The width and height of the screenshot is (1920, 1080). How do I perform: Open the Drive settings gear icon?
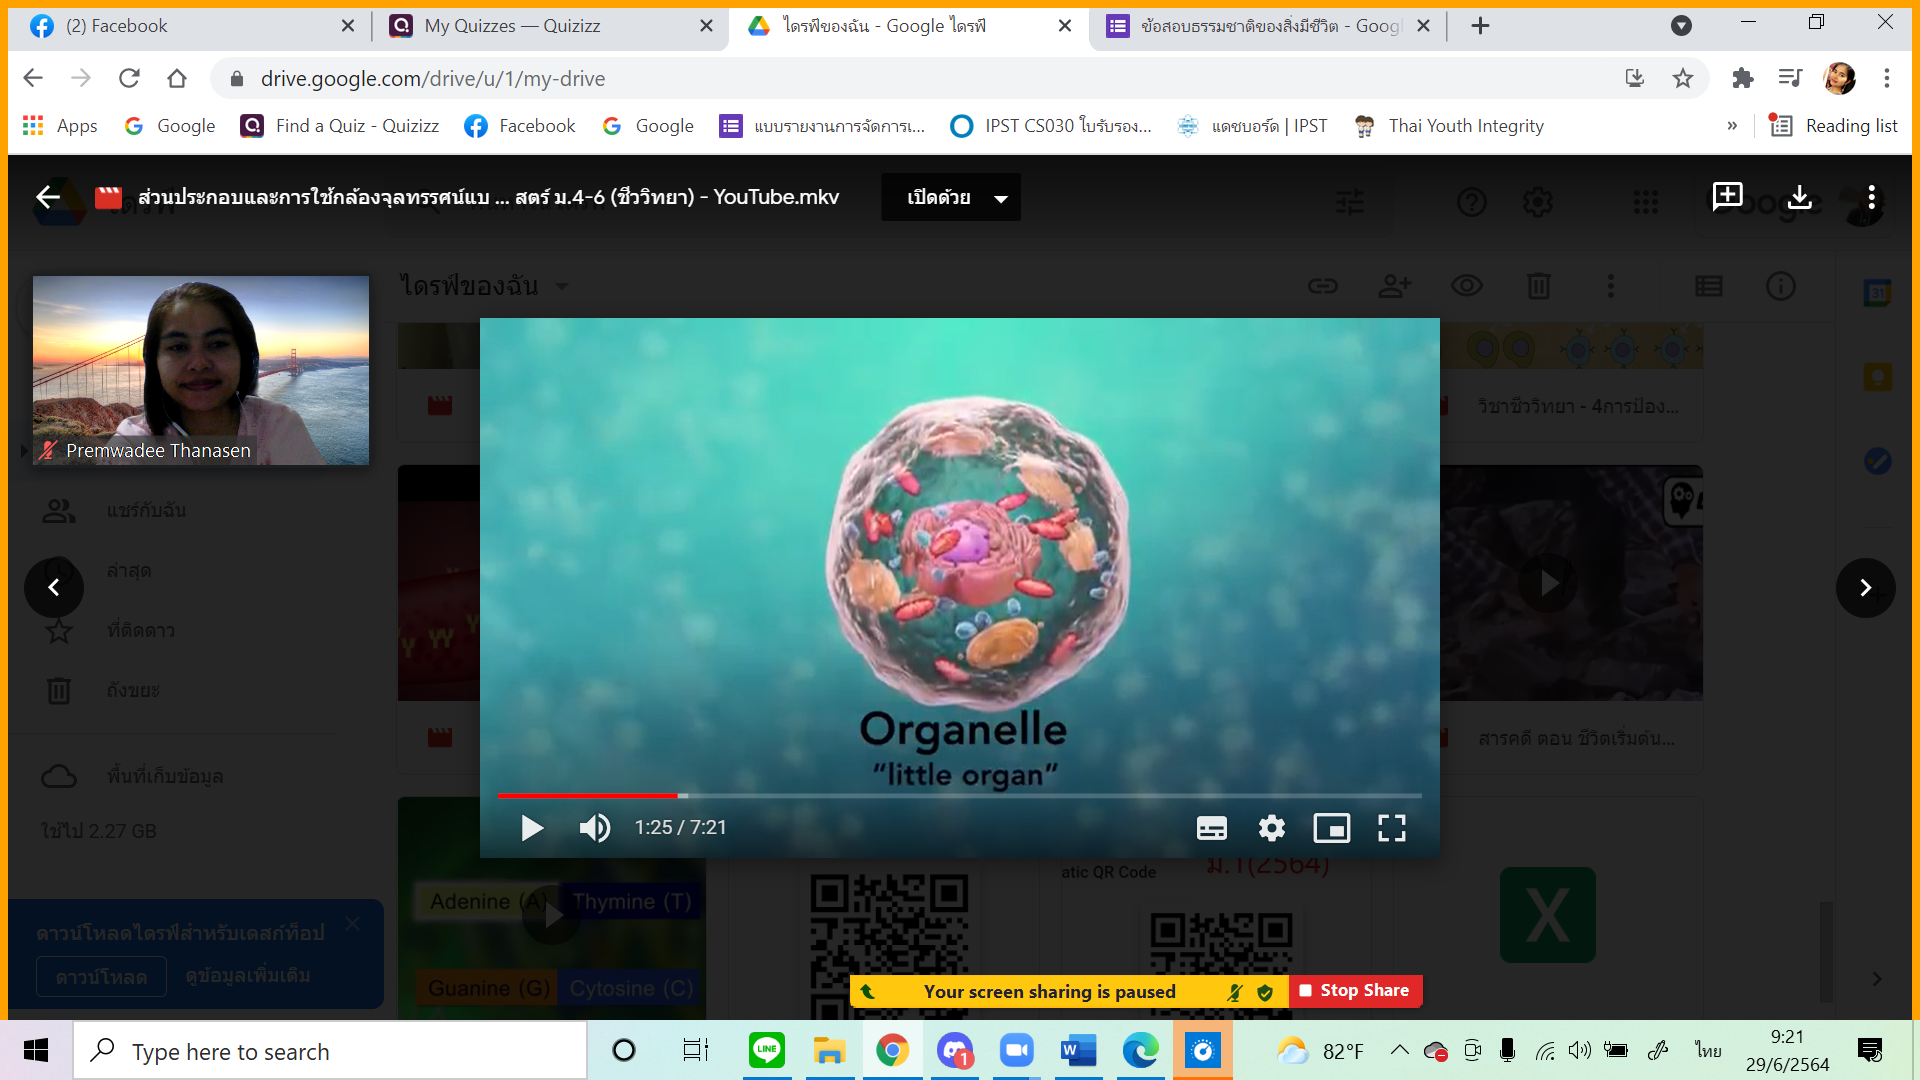[x=1538, y=203]
